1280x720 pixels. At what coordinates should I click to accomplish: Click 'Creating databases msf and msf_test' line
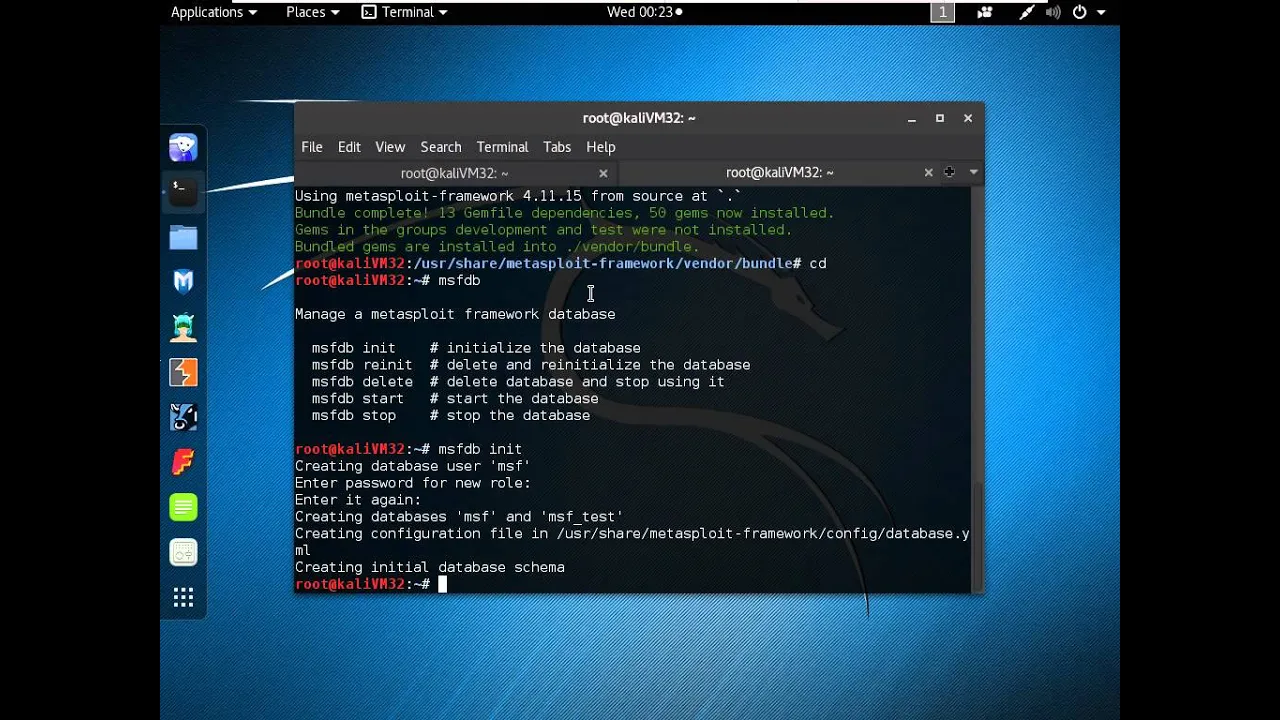click(459, 517)
